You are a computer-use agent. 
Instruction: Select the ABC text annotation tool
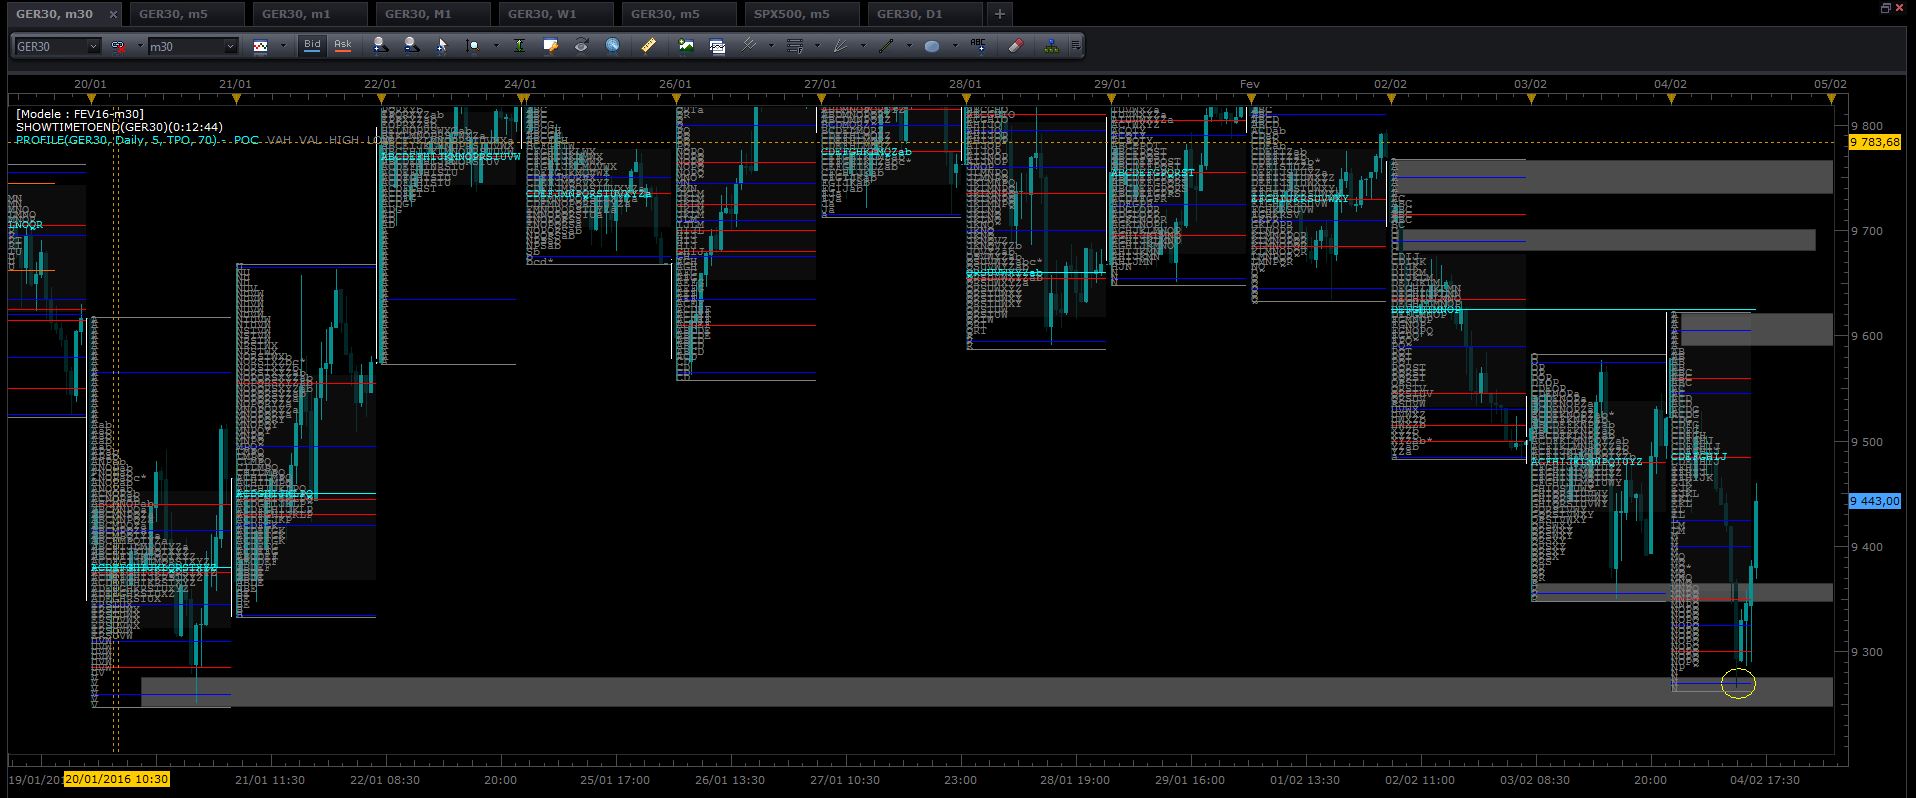[x=978, y=45]
